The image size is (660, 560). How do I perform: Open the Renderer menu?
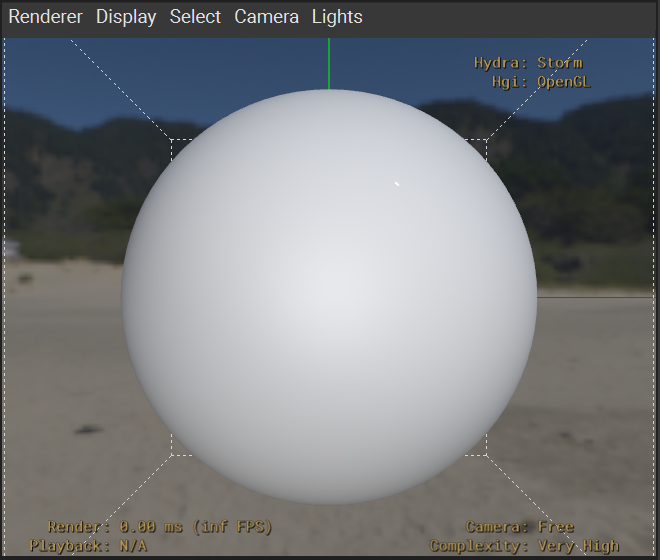45,17
